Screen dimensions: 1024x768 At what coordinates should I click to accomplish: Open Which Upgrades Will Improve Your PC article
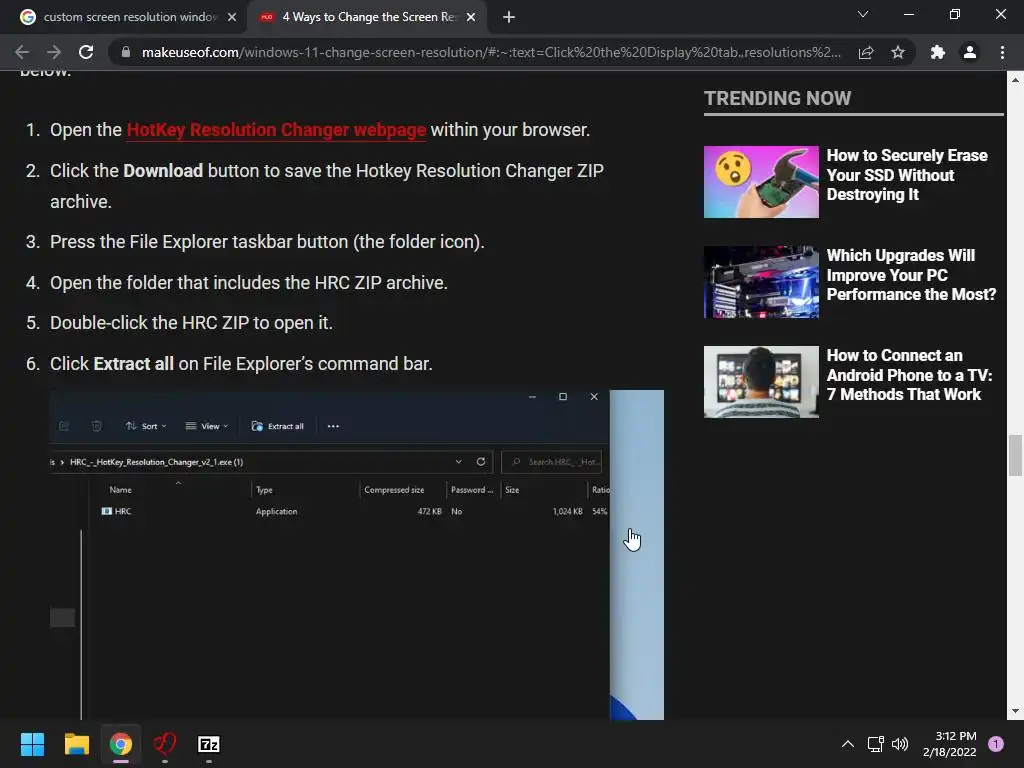coord(911,275)
